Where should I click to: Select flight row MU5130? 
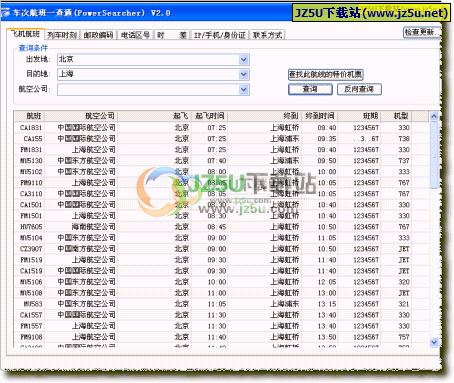coord(221,161)
